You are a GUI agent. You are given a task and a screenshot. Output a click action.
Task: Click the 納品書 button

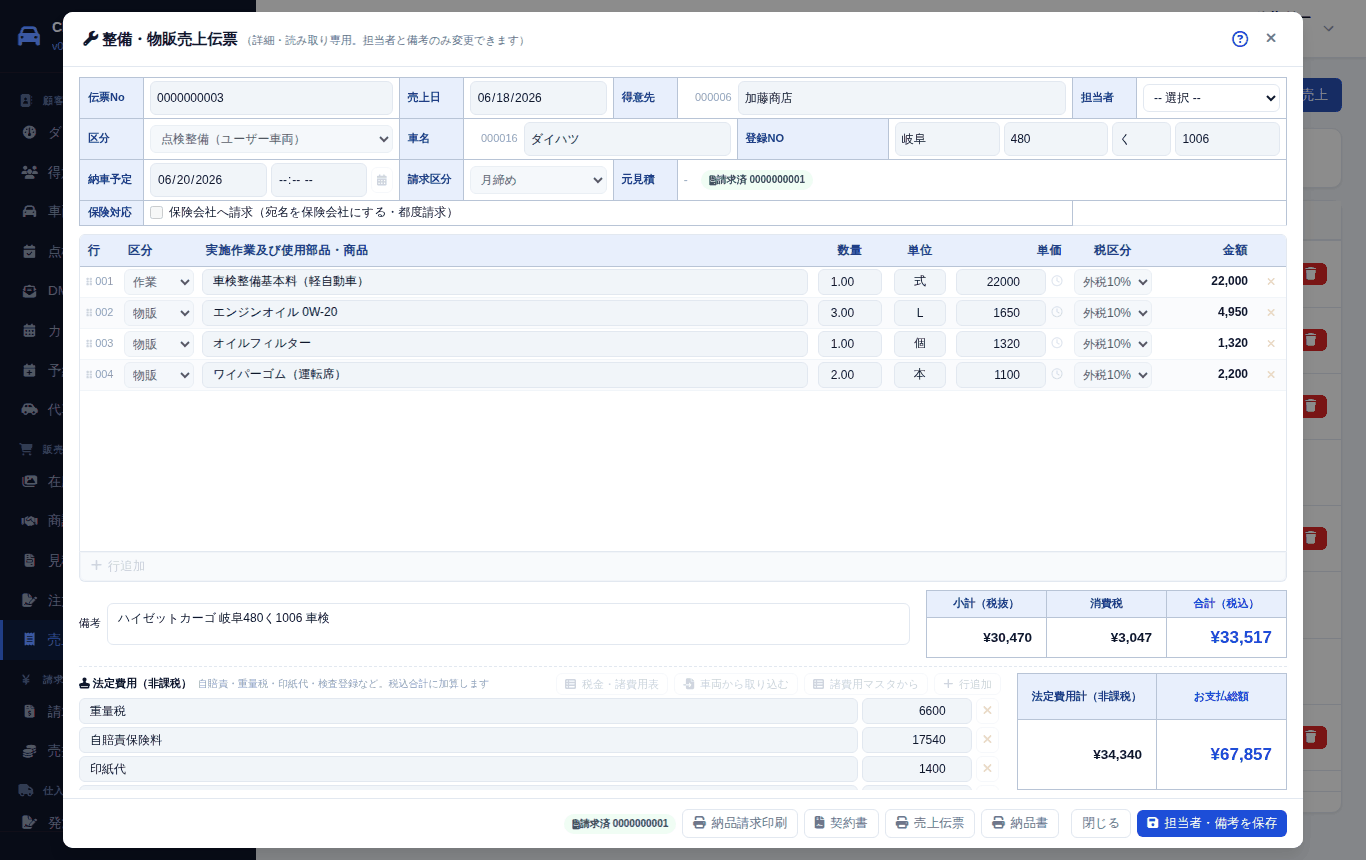1020,823
